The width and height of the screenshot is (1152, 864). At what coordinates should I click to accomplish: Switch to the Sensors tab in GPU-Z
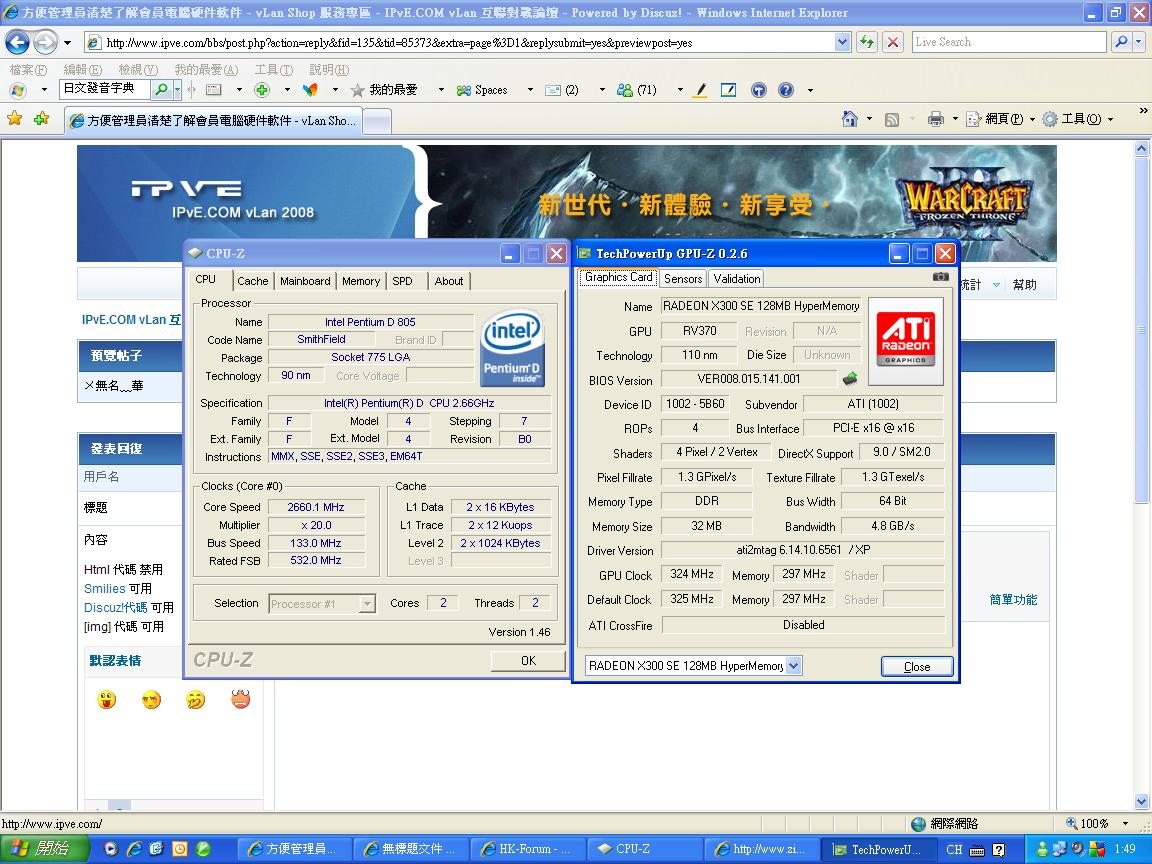pos(682,279)
